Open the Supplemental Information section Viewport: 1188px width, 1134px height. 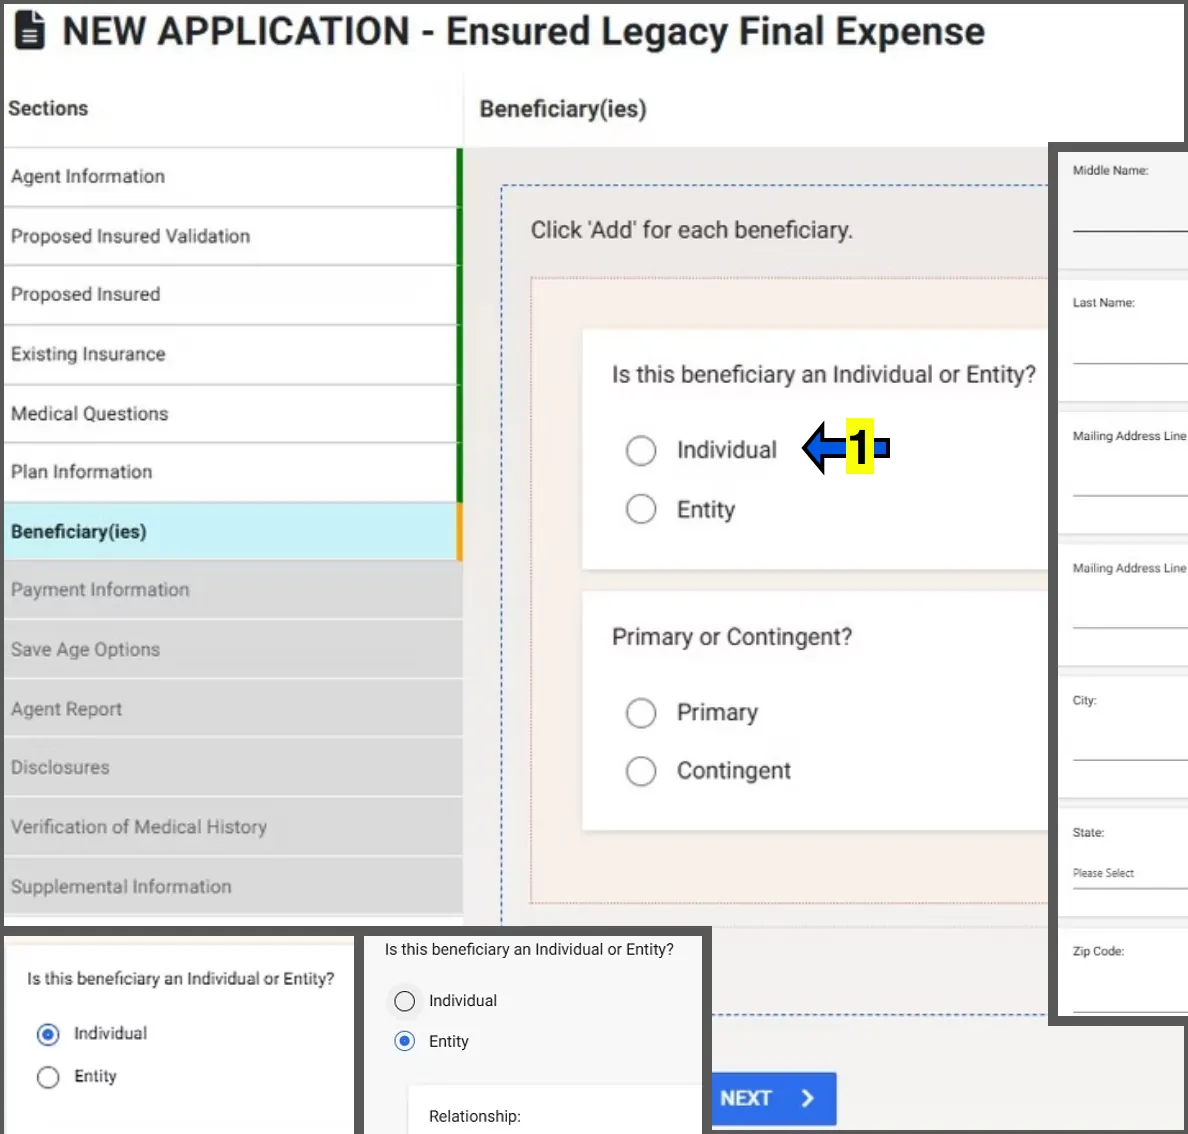click(233, 886)
